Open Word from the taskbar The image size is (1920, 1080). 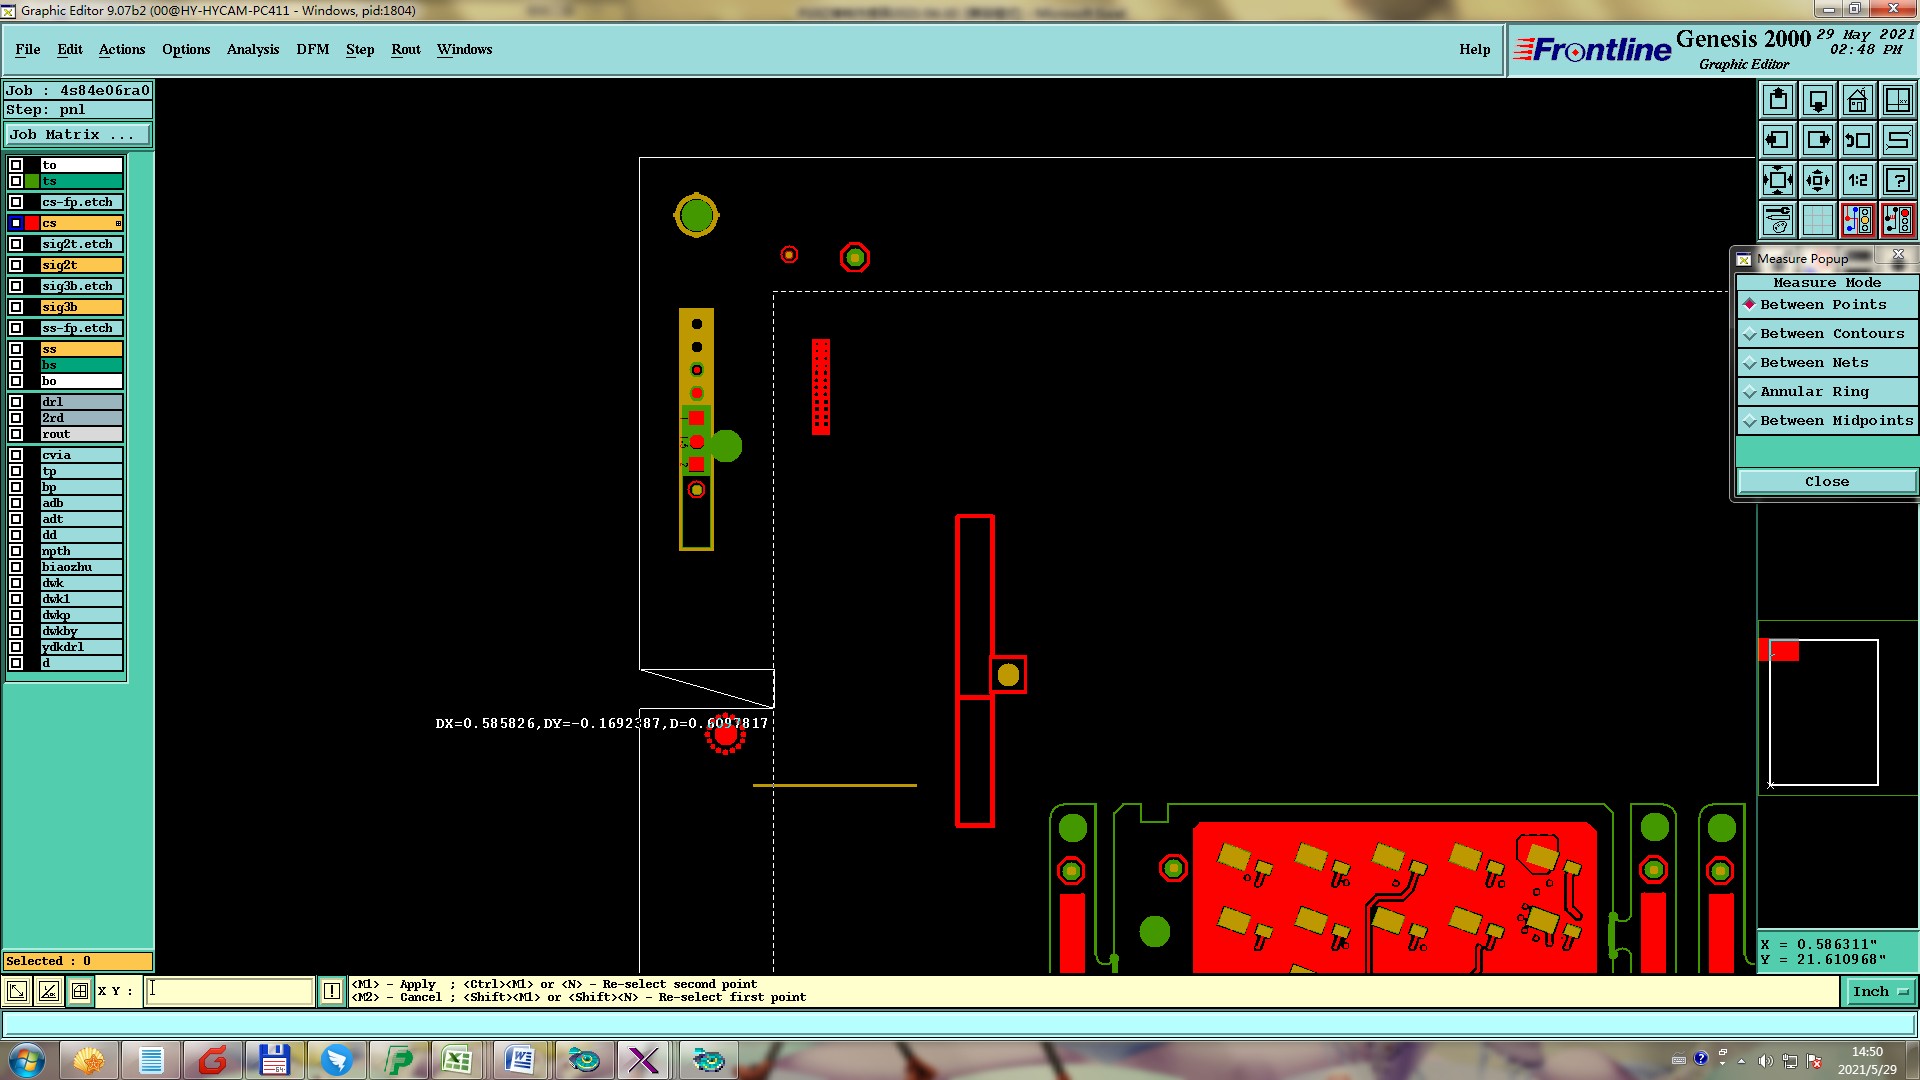coord(520,1060)
